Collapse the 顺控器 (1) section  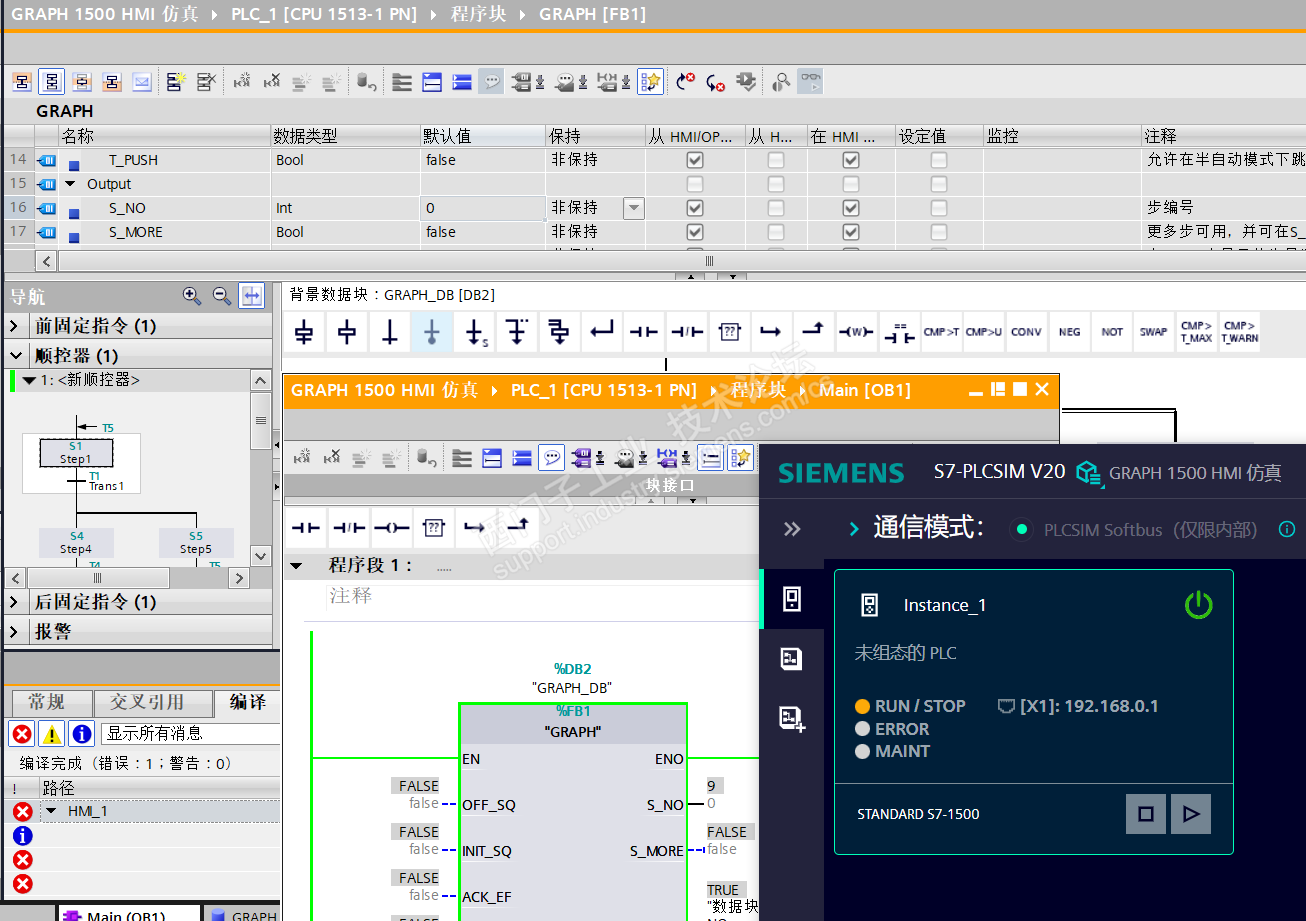[15, 355]
